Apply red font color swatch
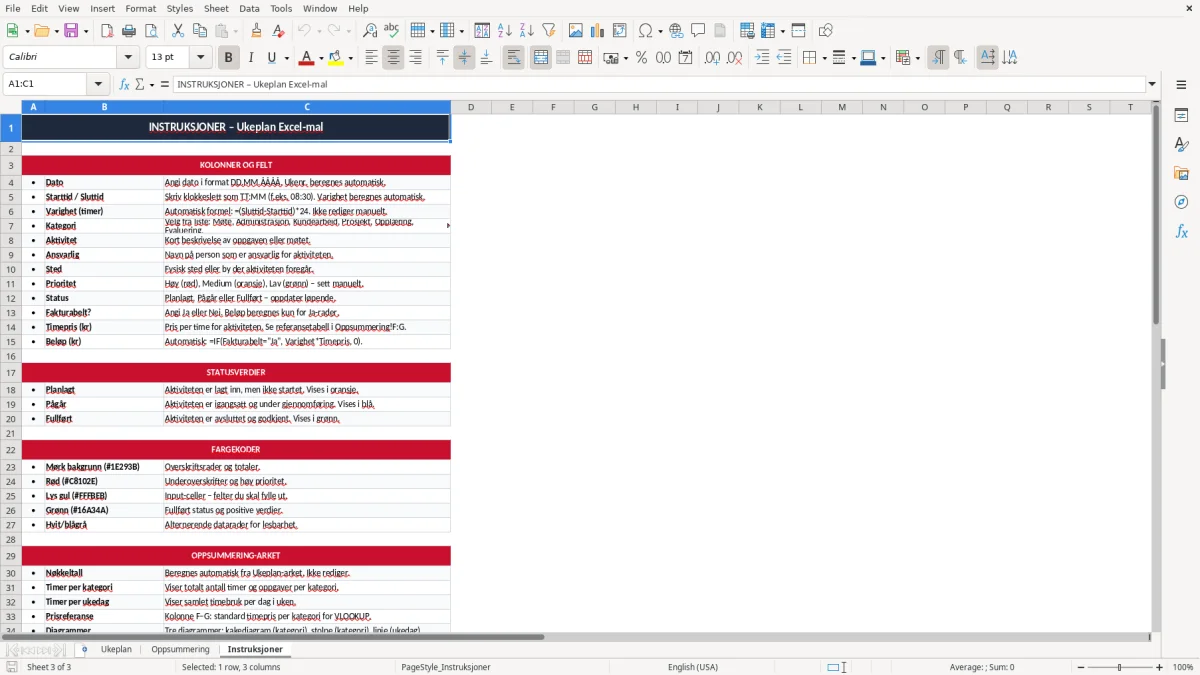Viewport: 1200px width, 675px height. click(x=307, y=58)
